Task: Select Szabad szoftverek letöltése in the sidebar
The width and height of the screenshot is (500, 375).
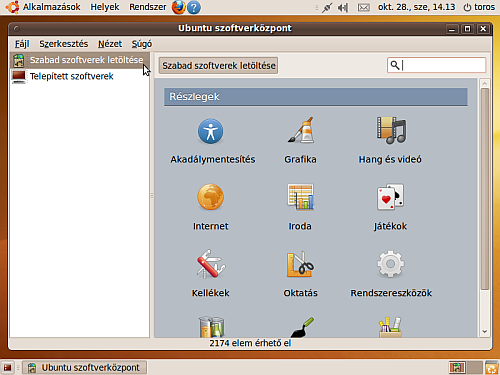Action: [80, 60]
